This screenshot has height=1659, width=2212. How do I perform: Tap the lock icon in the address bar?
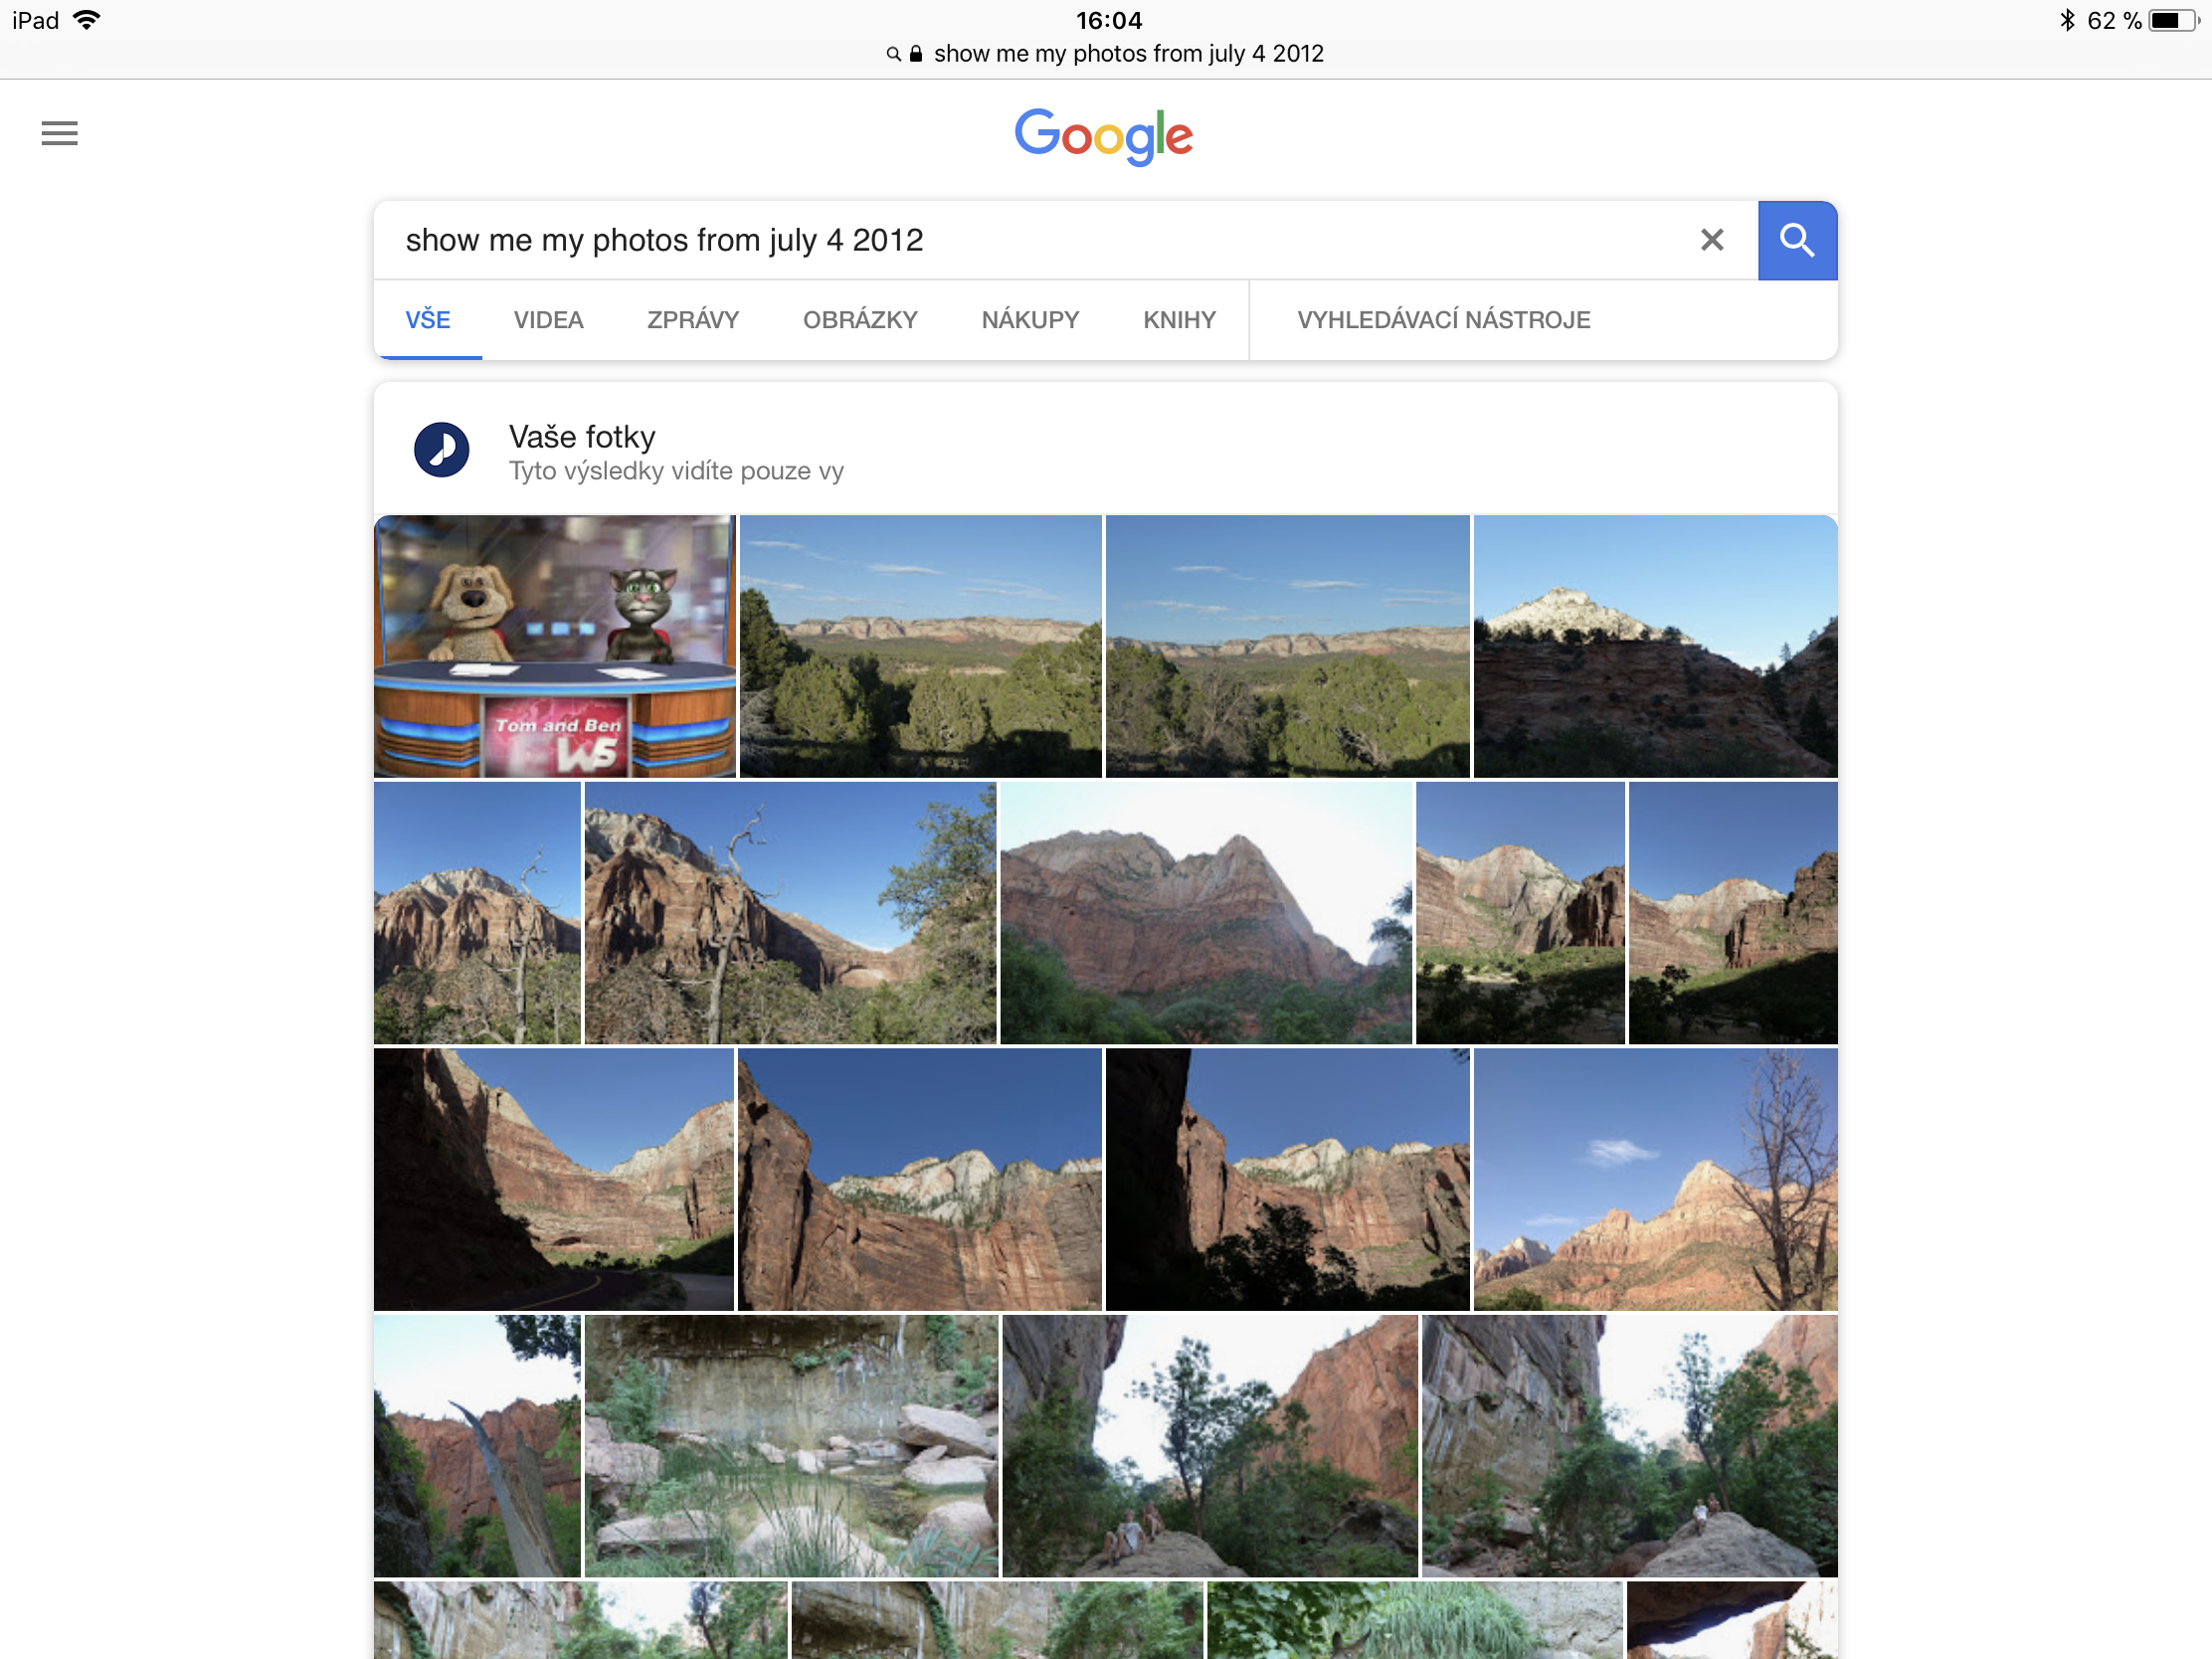point(915,54)
